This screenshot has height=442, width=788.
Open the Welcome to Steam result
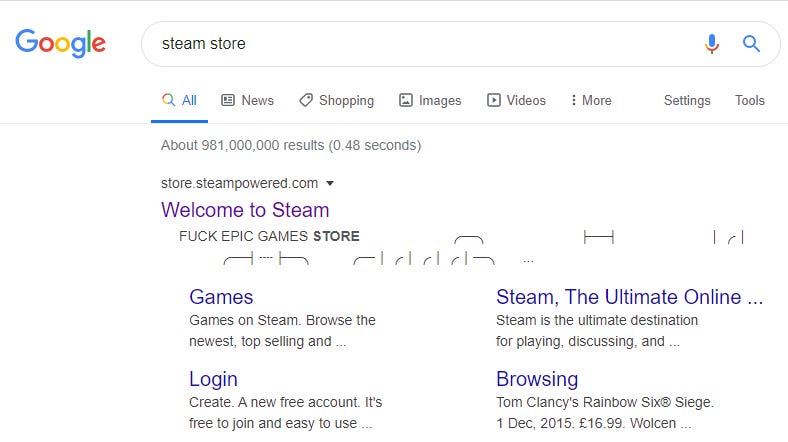click(x=245, y=210)
